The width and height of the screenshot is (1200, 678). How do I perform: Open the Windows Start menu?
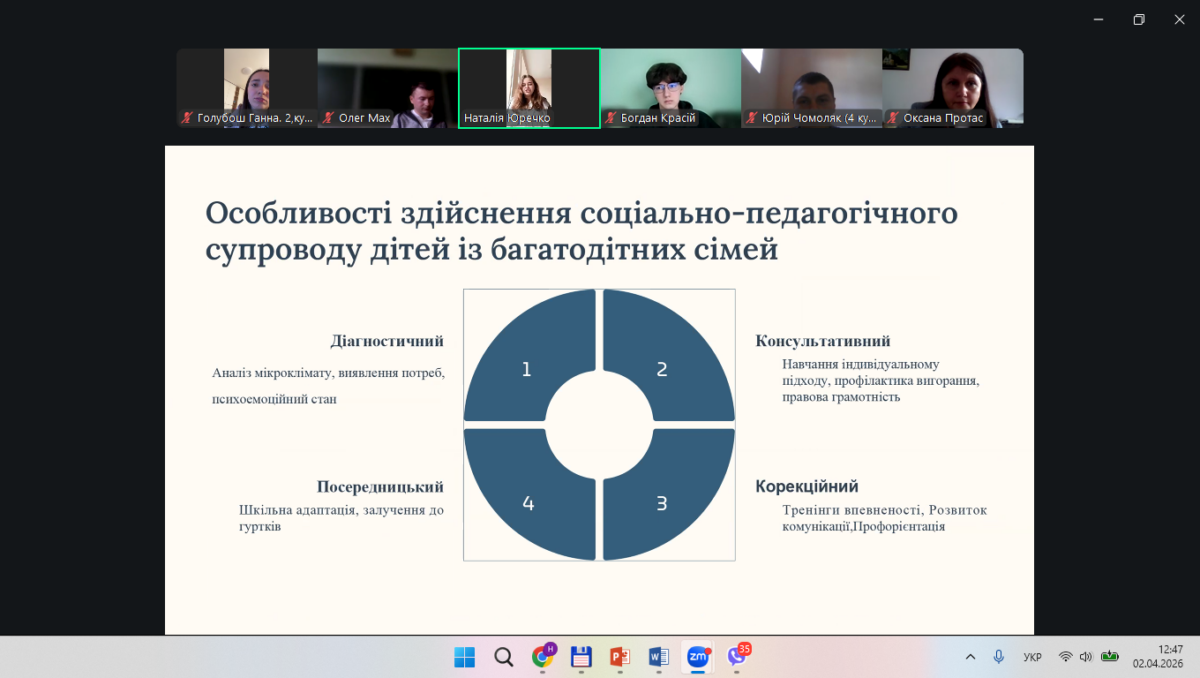click(x=465, y=657)
